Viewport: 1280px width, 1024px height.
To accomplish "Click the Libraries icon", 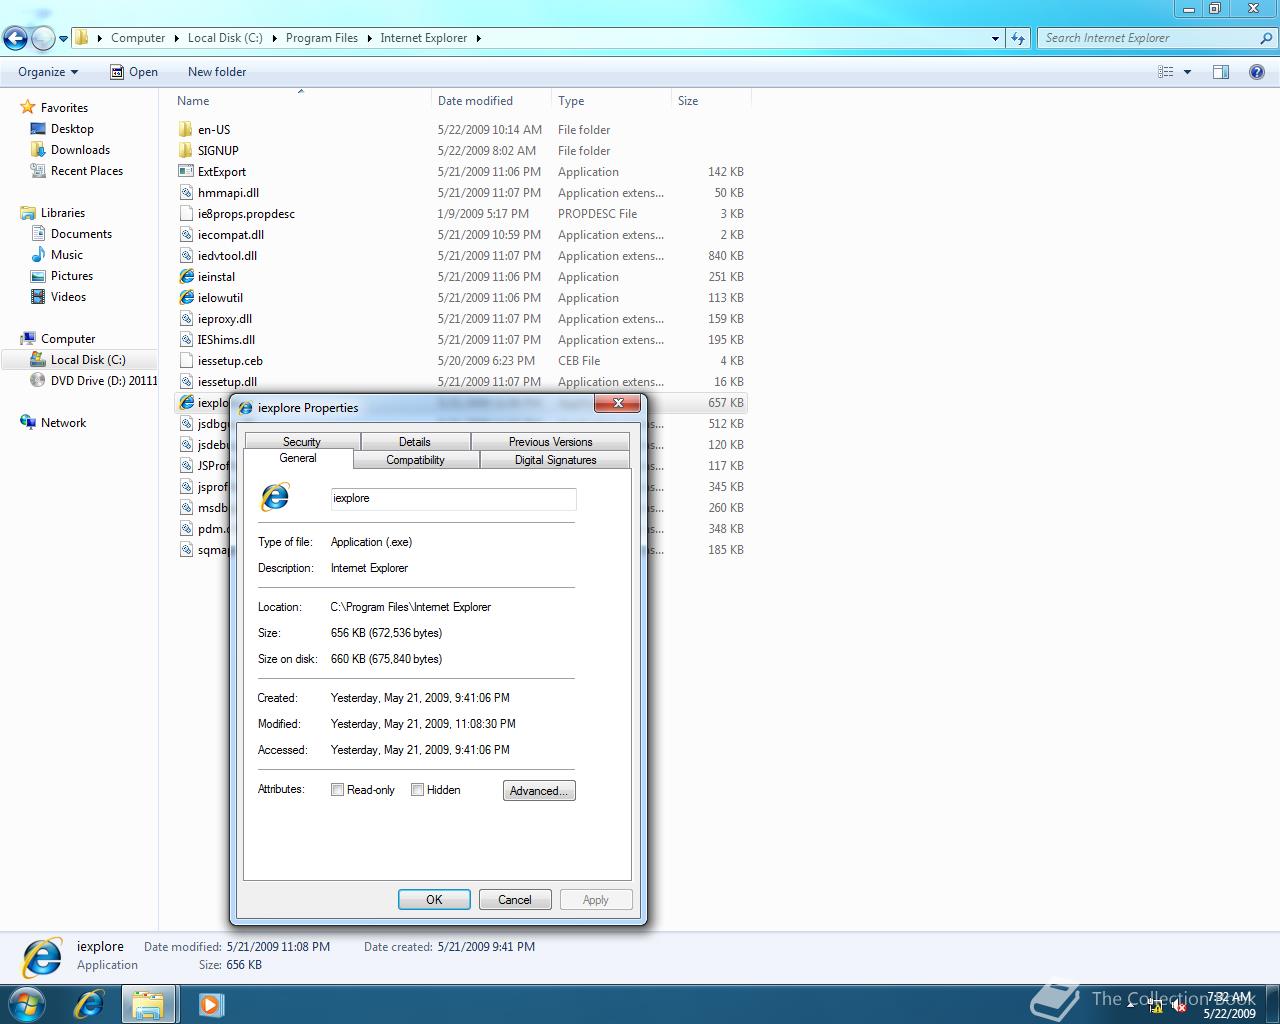I will point(28,213).
